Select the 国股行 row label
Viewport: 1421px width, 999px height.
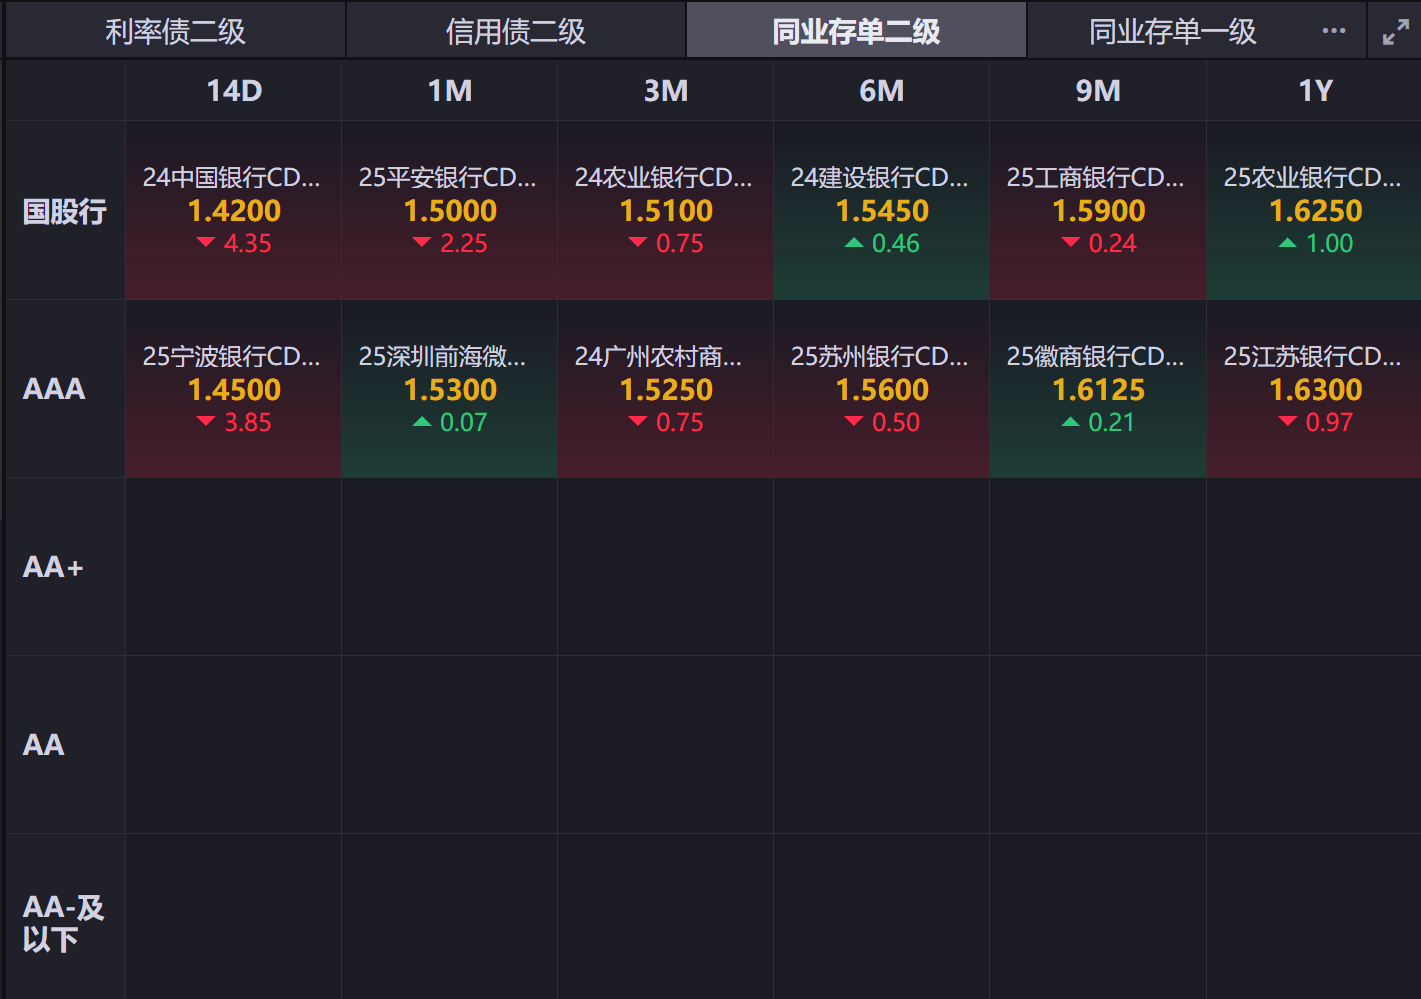65,211
